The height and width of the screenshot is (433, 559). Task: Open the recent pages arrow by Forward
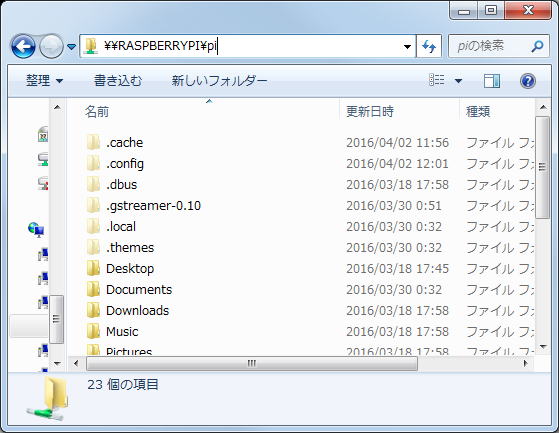(x=72, y=47)
